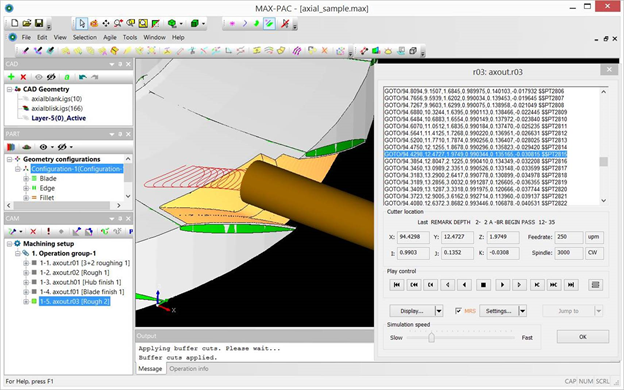The height and width of the screenshot is (390, 624).
Task: Click the Spindle speed field
Action: [x=569, y=253]
